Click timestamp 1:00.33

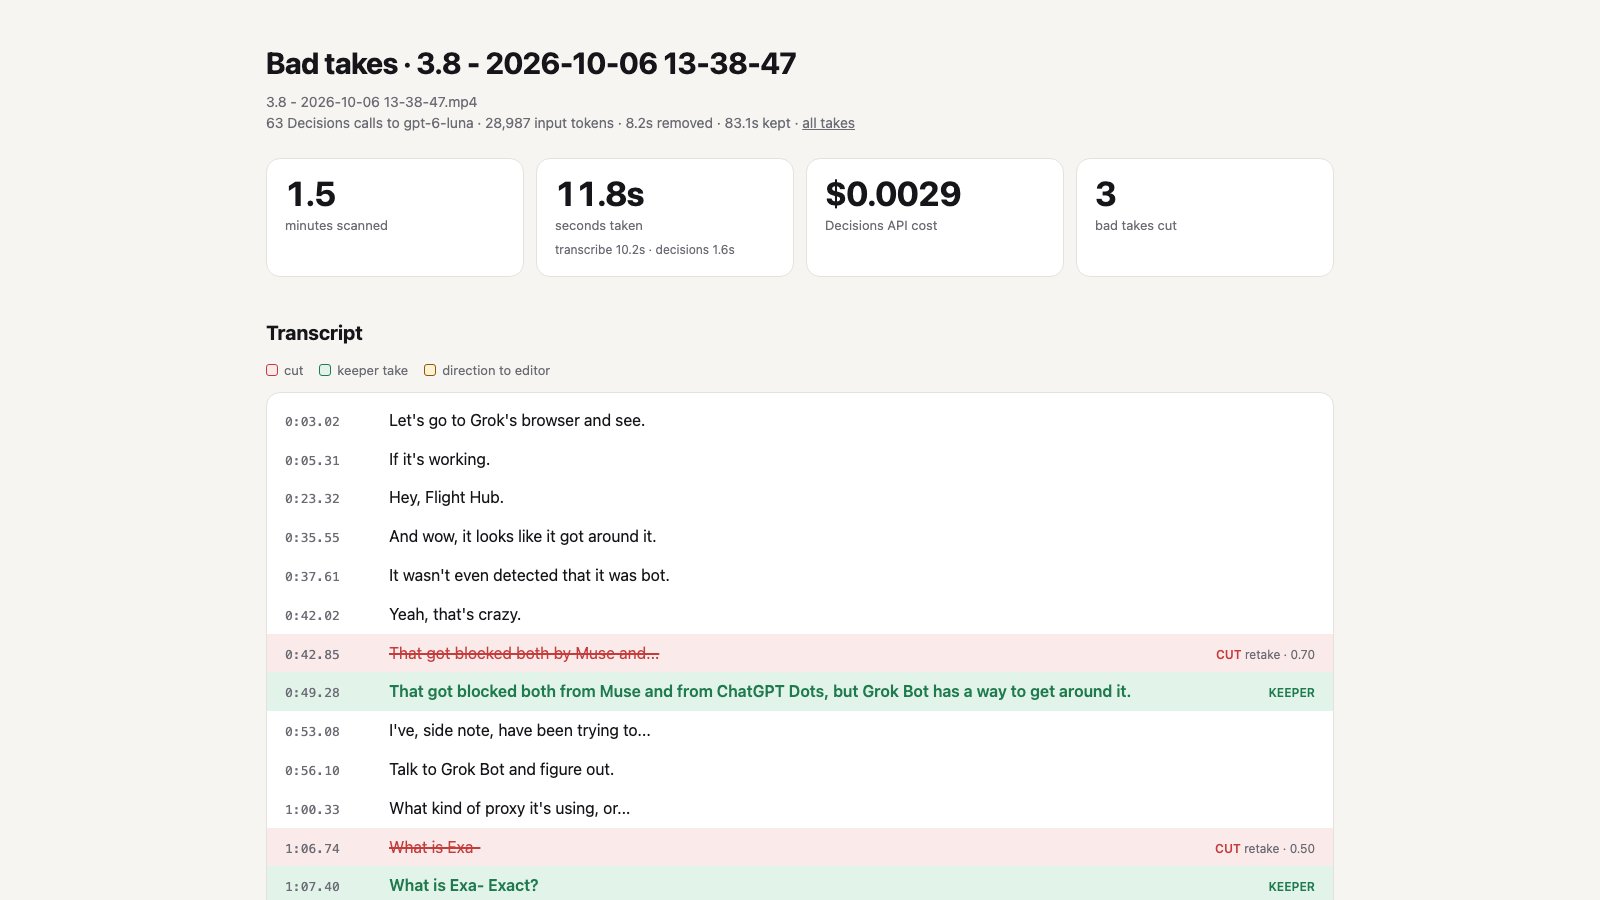(312, 810)
